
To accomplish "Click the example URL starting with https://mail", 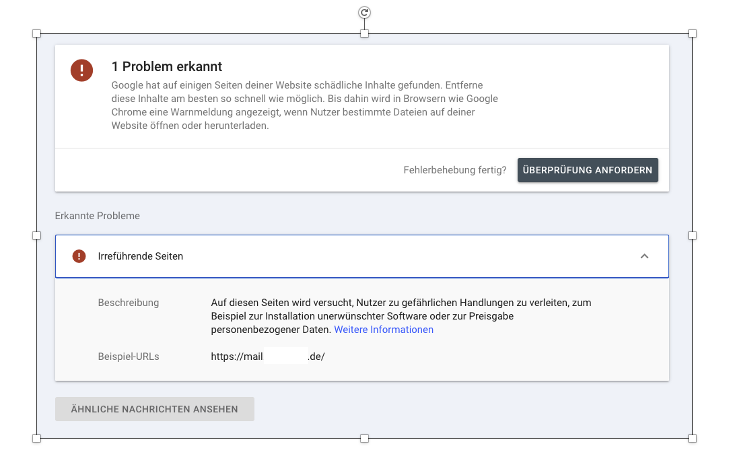I will (267, 355).
